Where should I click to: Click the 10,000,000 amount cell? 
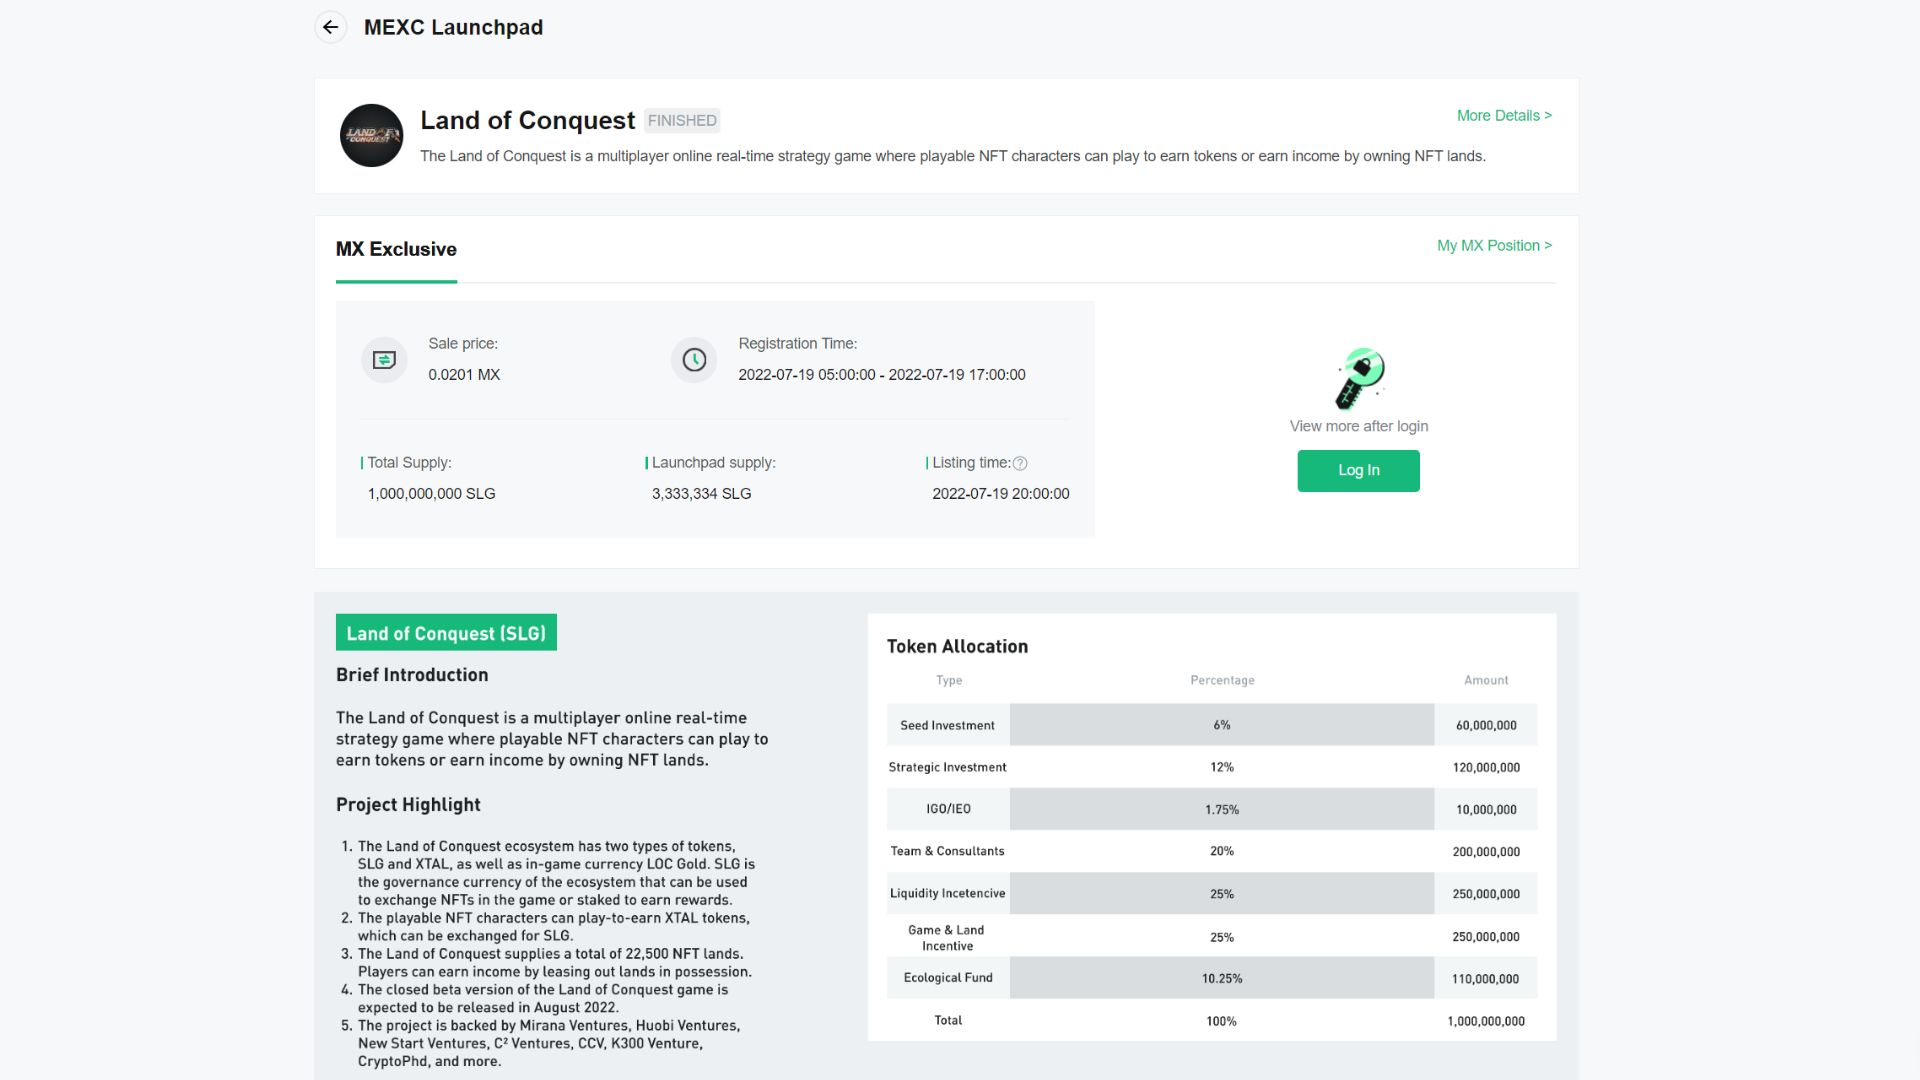tap(1486, 810)
